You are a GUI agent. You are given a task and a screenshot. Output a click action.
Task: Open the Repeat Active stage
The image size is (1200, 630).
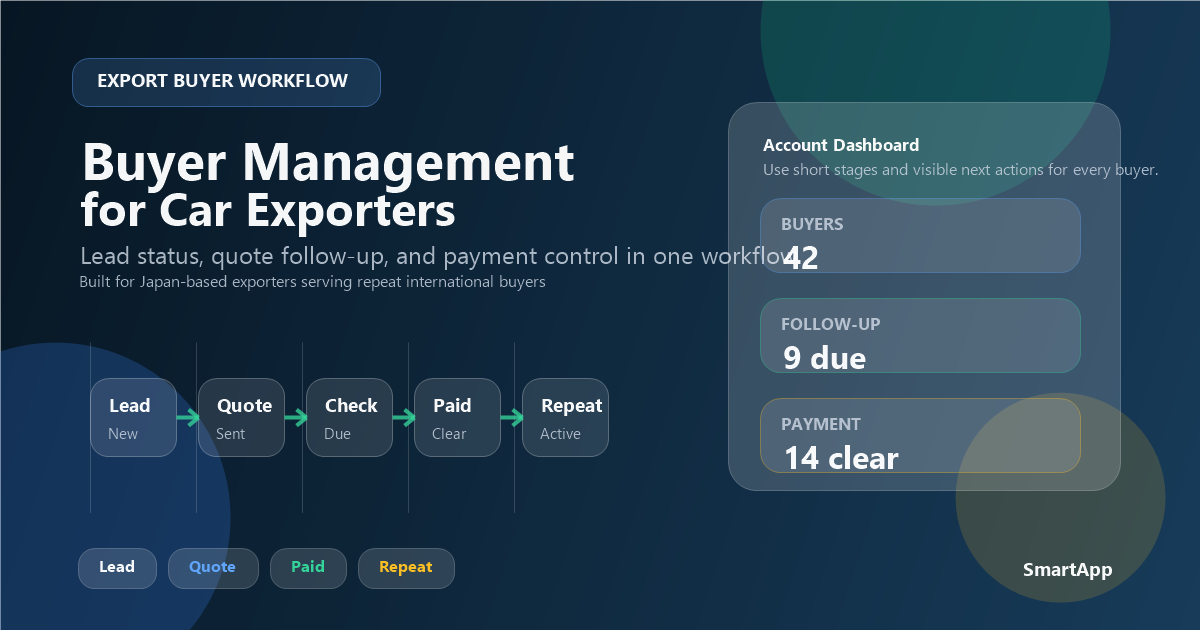565,417
